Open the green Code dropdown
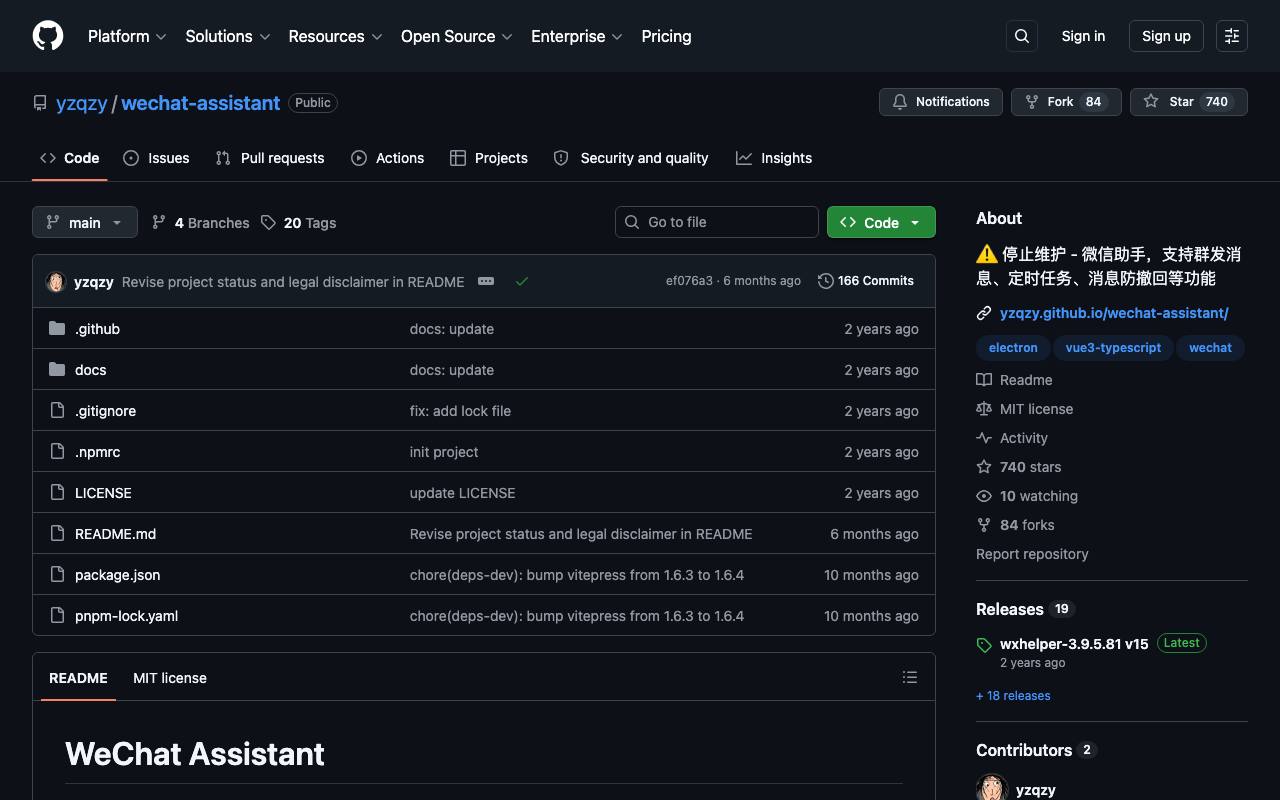The height and width of the screenshot is (800, 1280). pos(881,222)
